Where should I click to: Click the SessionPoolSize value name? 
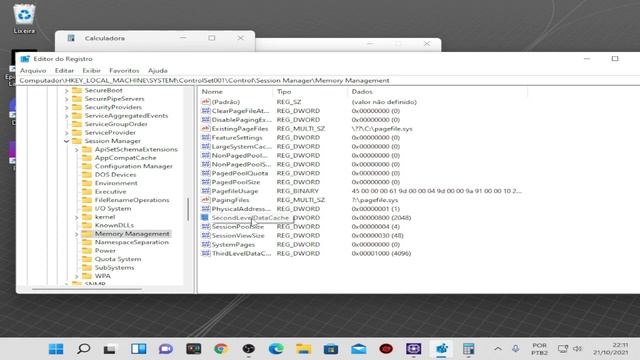click(x=238, y=227)
